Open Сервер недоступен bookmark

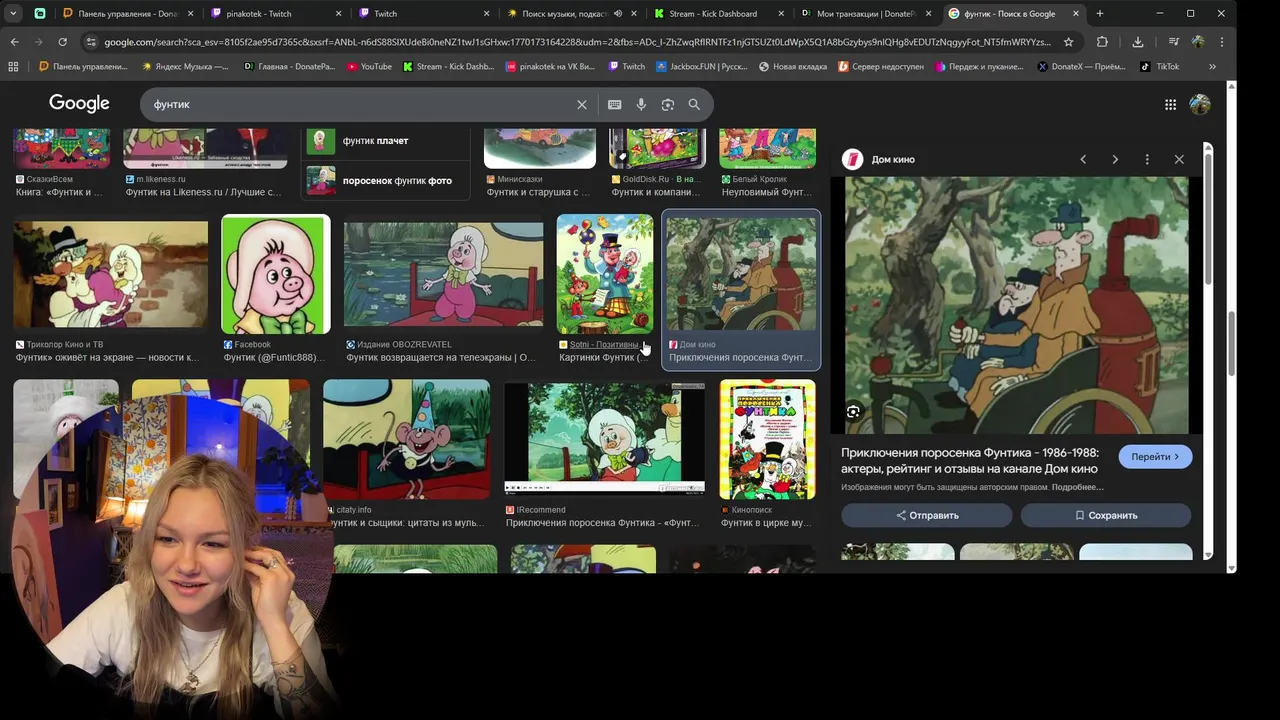tap(881, 66)
